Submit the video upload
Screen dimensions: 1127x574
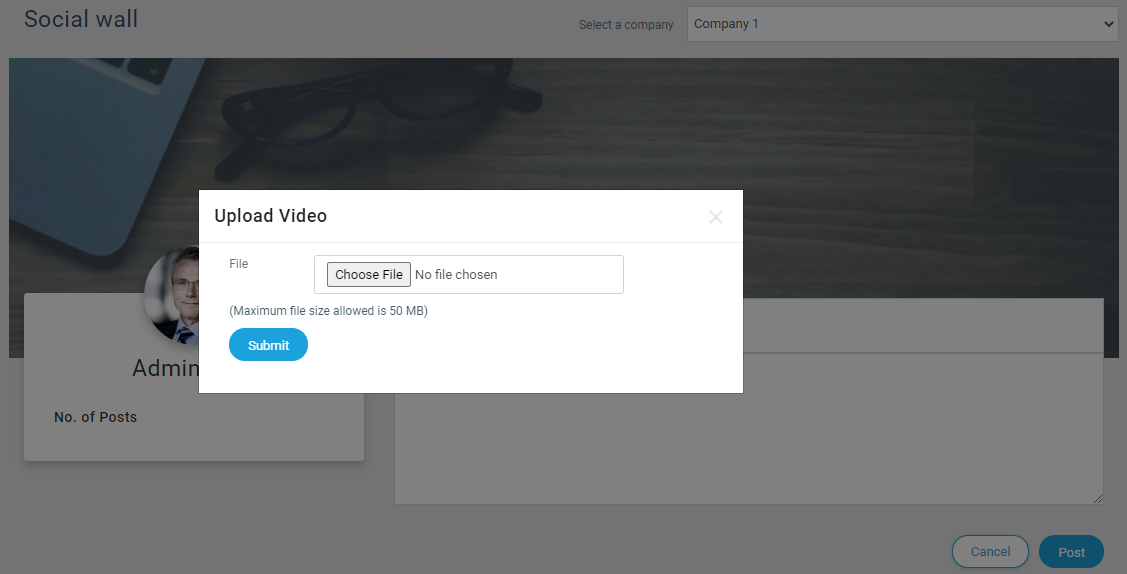coord(268,345)
